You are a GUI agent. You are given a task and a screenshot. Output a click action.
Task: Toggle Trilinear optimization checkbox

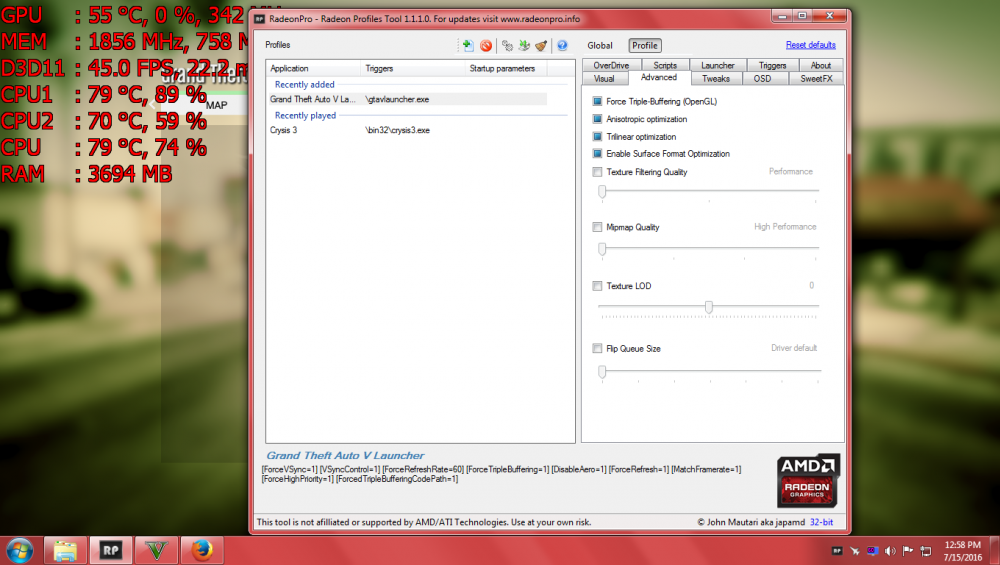click(x=598, y=136)
